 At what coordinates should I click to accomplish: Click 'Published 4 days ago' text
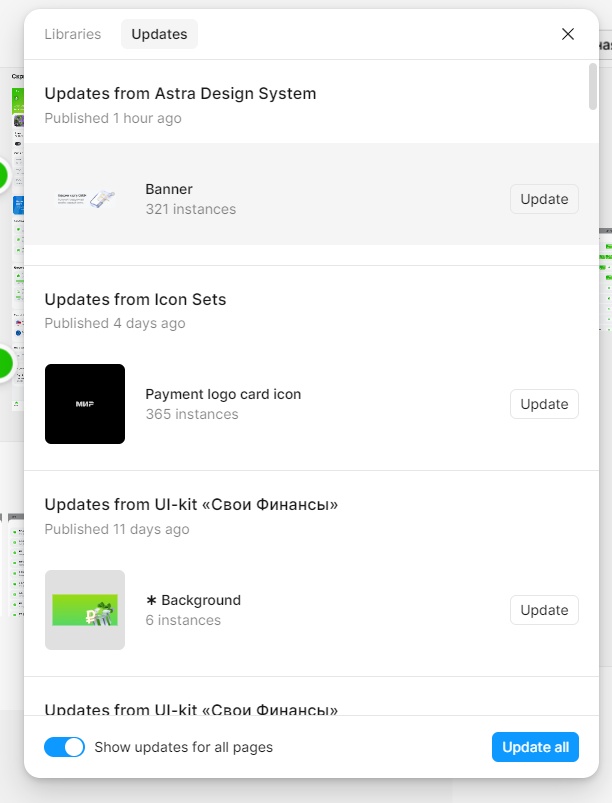[x=115, y=324]
